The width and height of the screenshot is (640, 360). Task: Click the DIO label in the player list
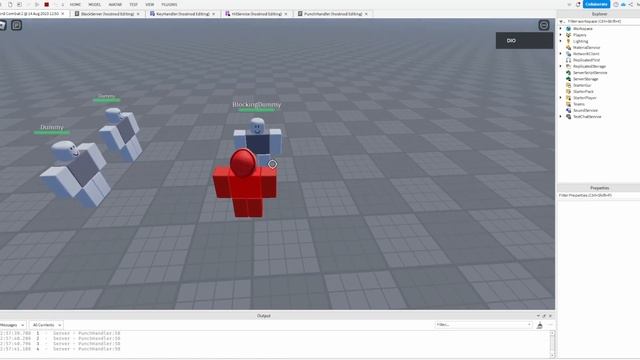tap(511, 41)
